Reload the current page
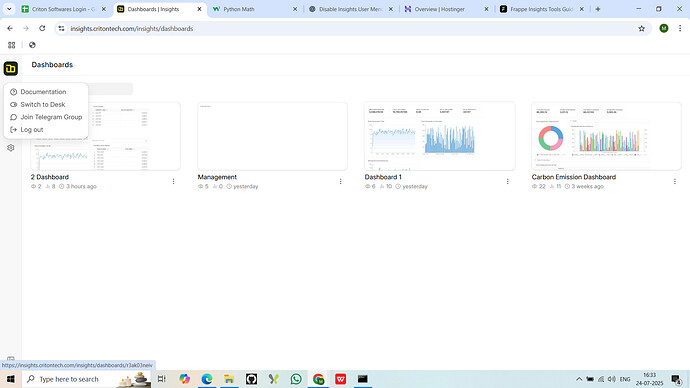The width and height of the screenshot is (690, 388). point(42,29)
